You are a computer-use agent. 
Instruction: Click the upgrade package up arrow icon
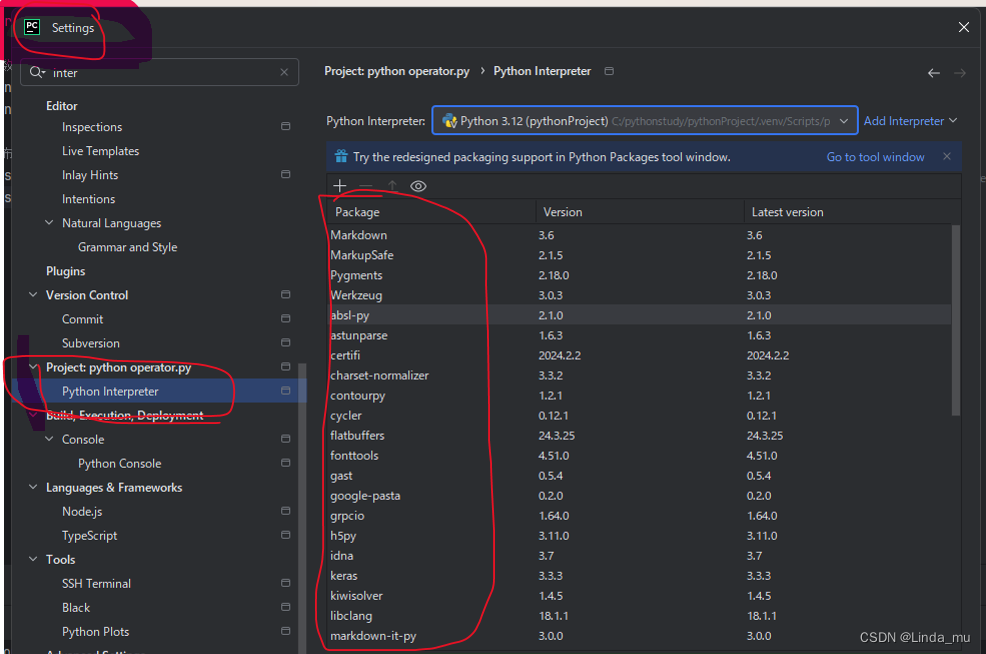392,186
